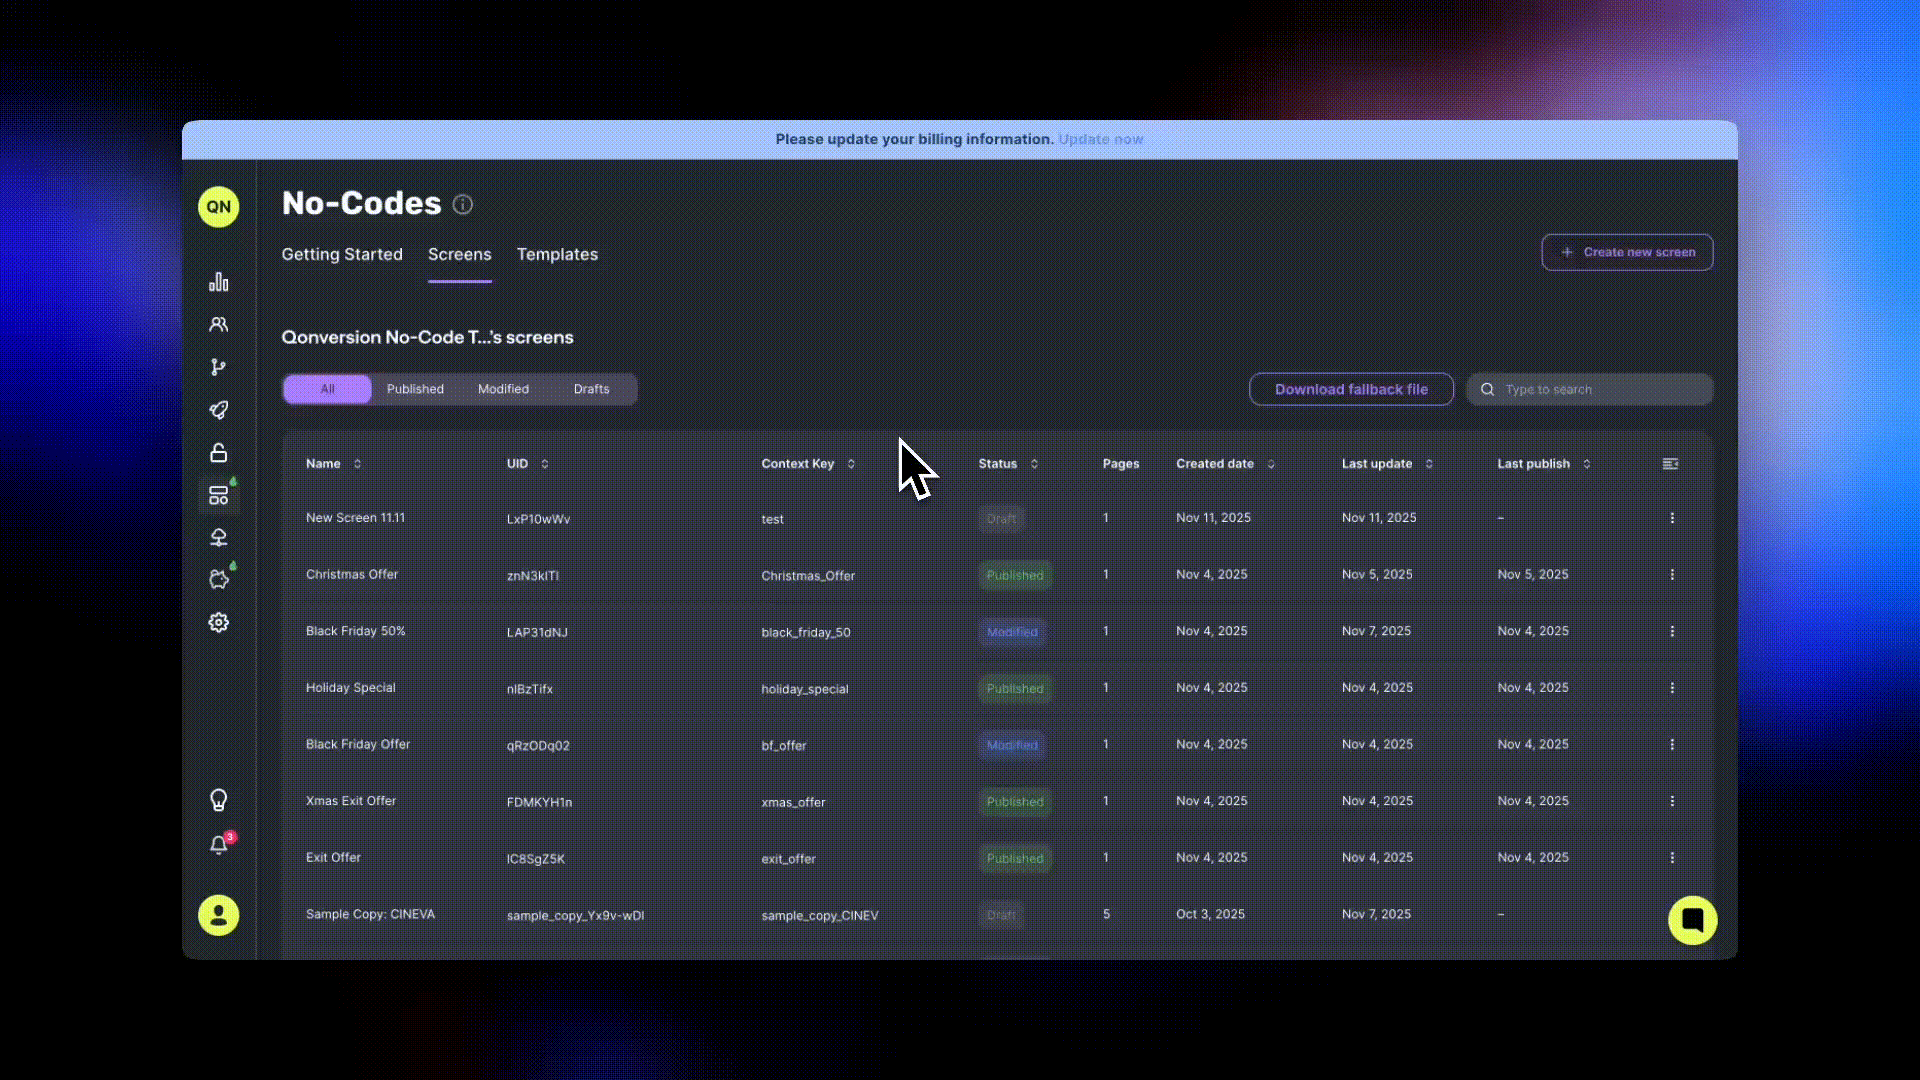Select the Modified filter

pyautogui.click(x=503, y=389)
